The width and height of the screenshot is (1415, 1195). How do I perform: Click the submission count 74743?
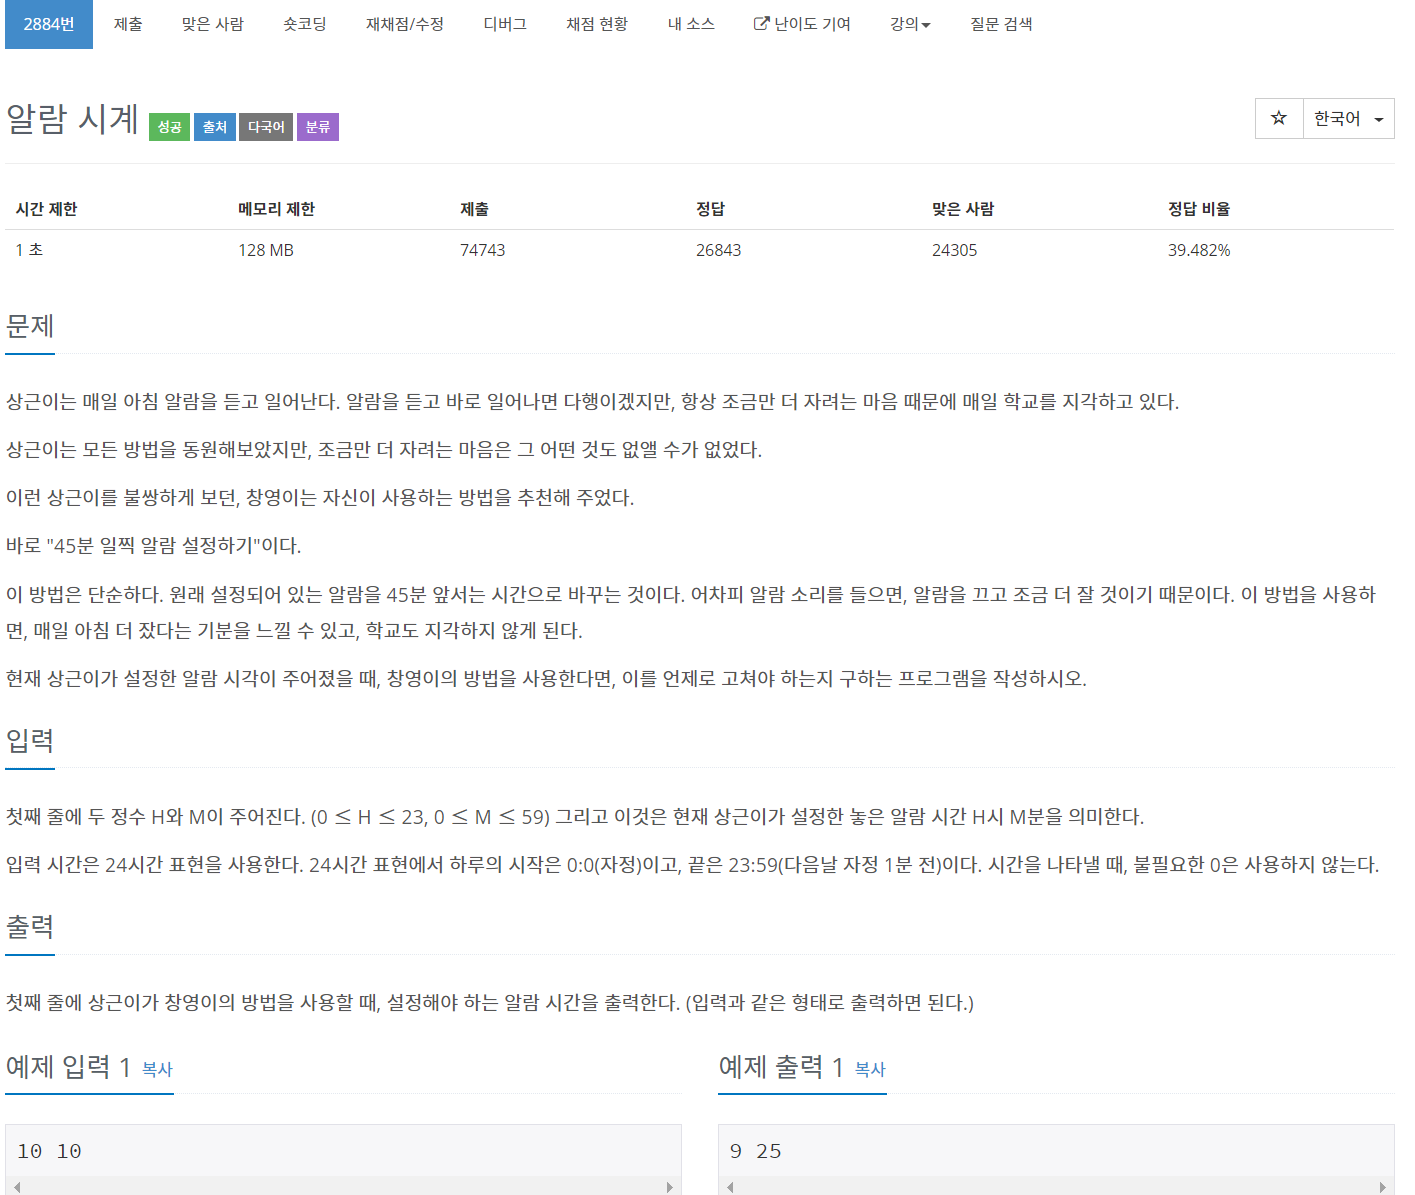(482, 250)
